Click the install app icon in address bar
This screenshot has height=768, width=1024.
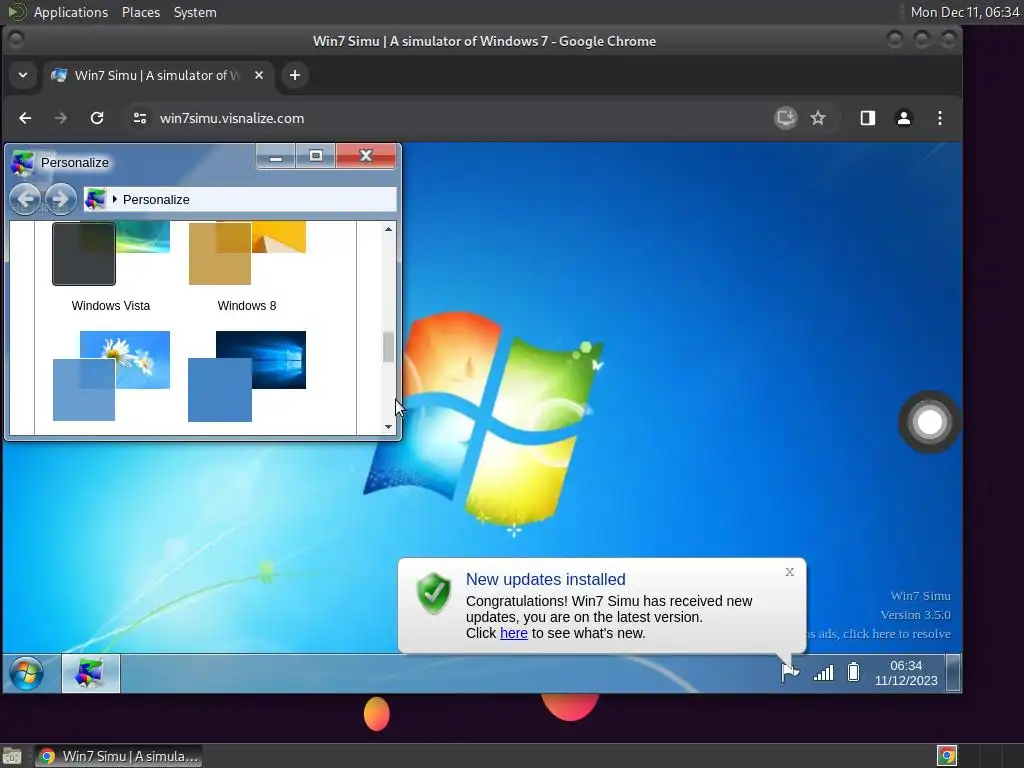(x=786, y=118)
